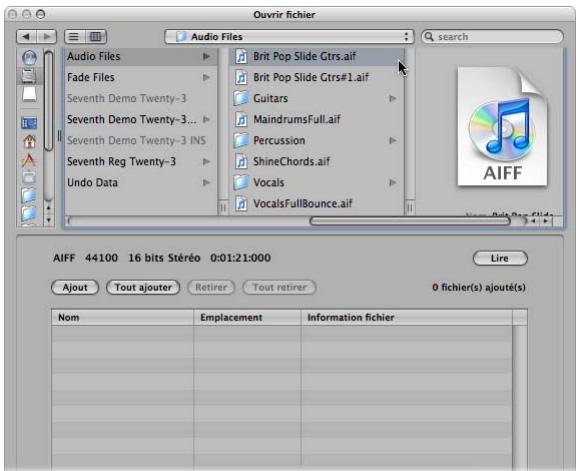Go back with the left arrow button

click(26, 37)
